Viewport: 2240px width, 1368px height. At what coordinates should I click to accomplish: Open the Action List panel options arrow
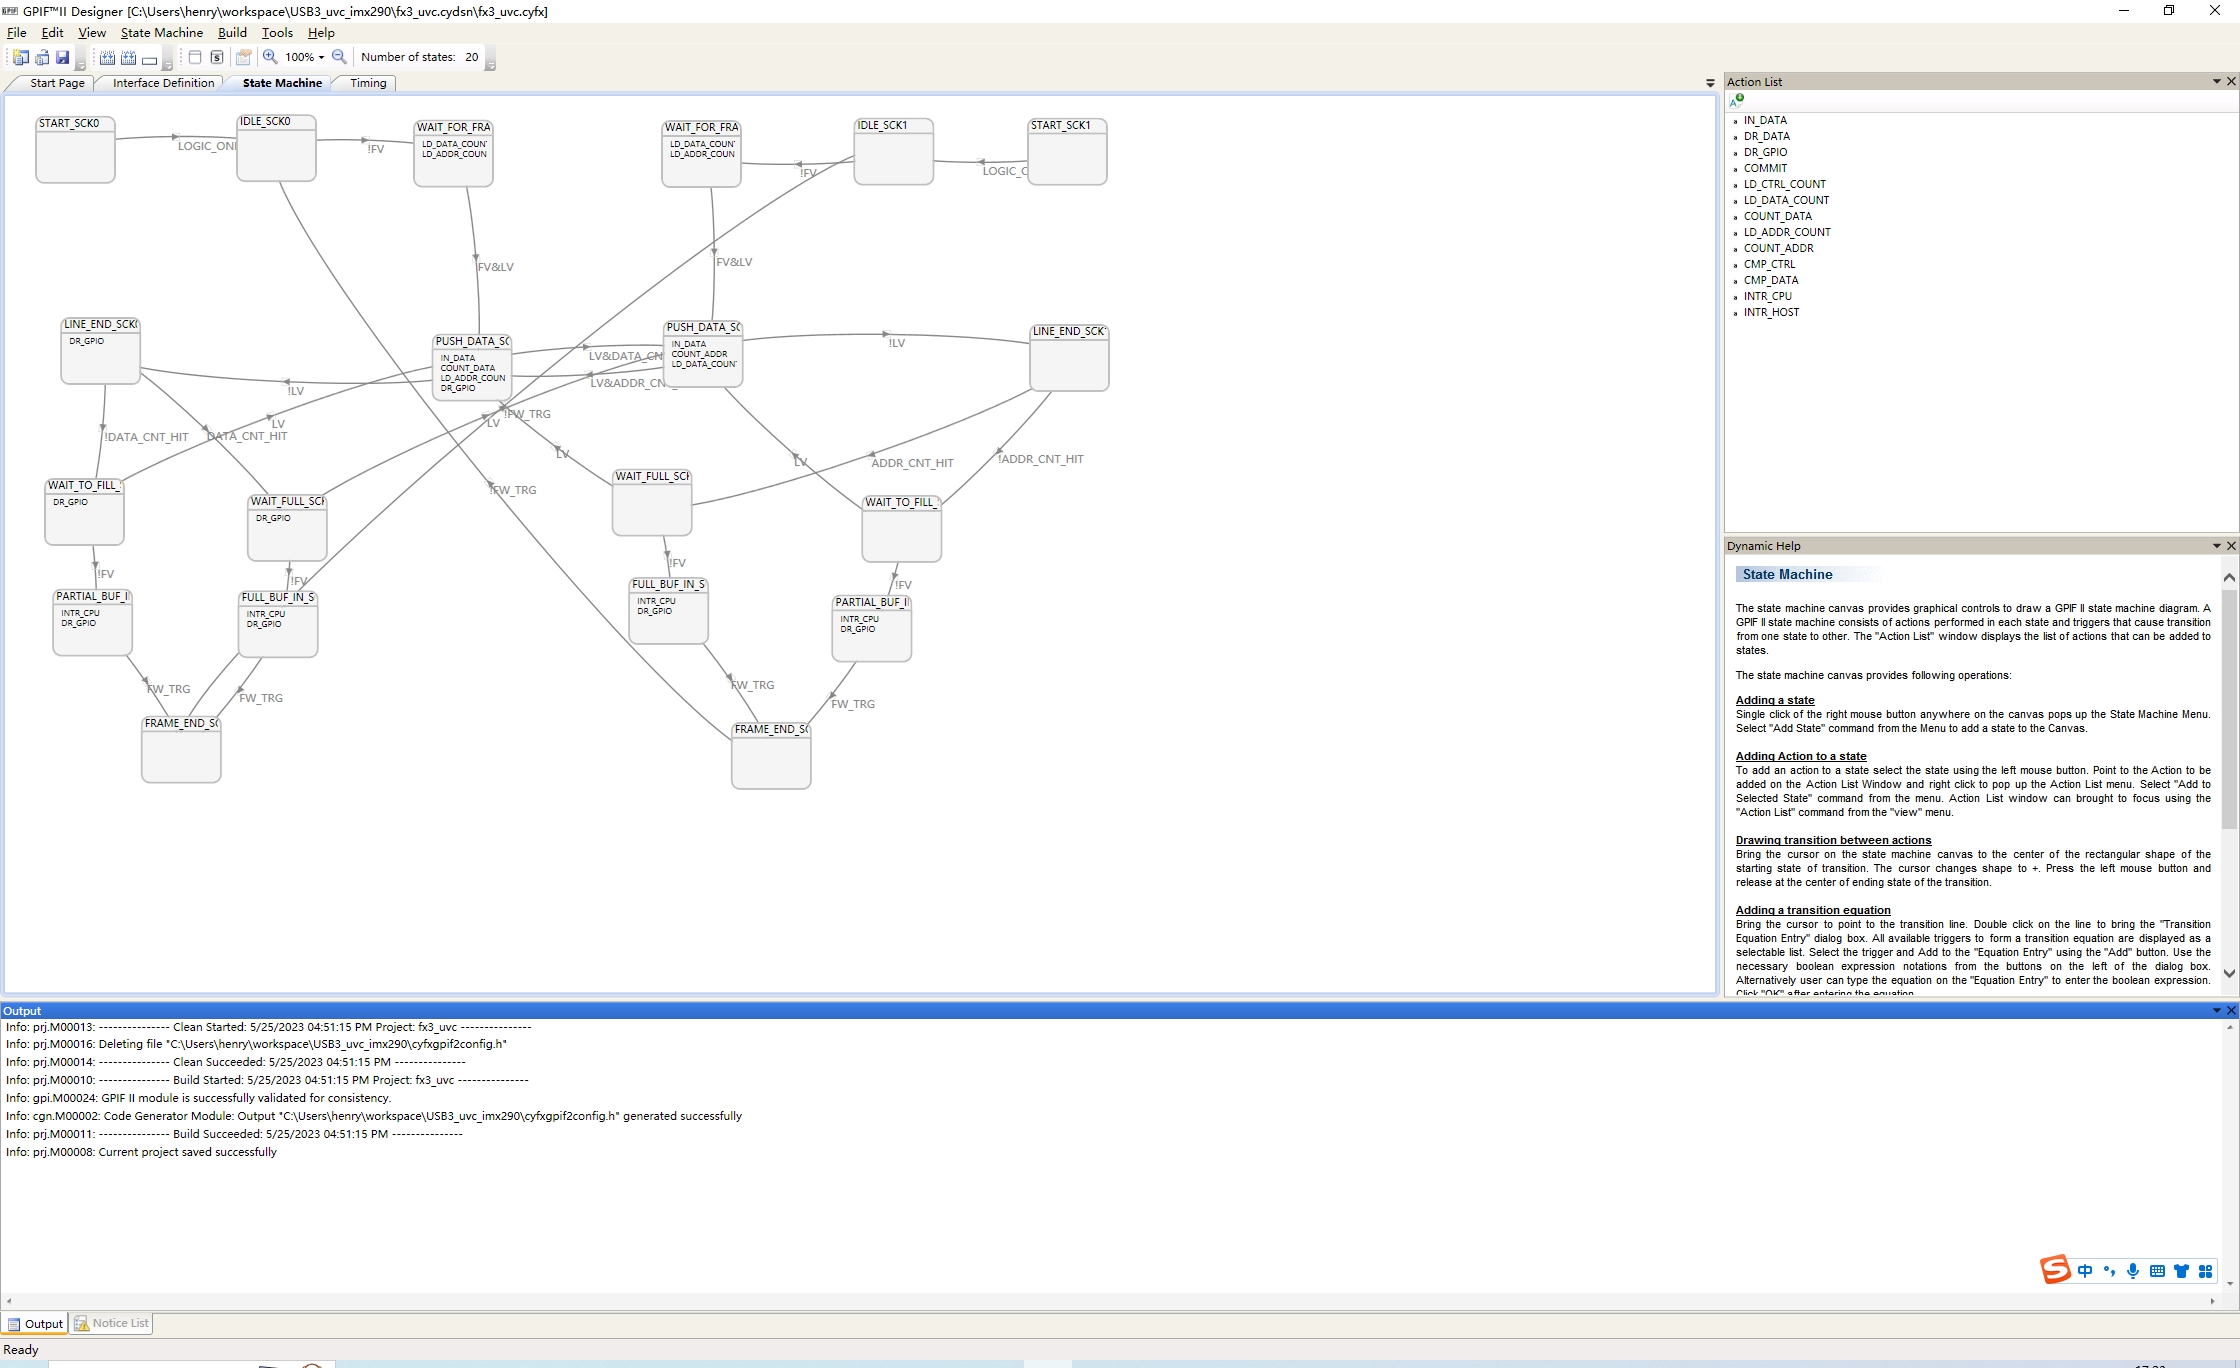[x=2216, y=82]
